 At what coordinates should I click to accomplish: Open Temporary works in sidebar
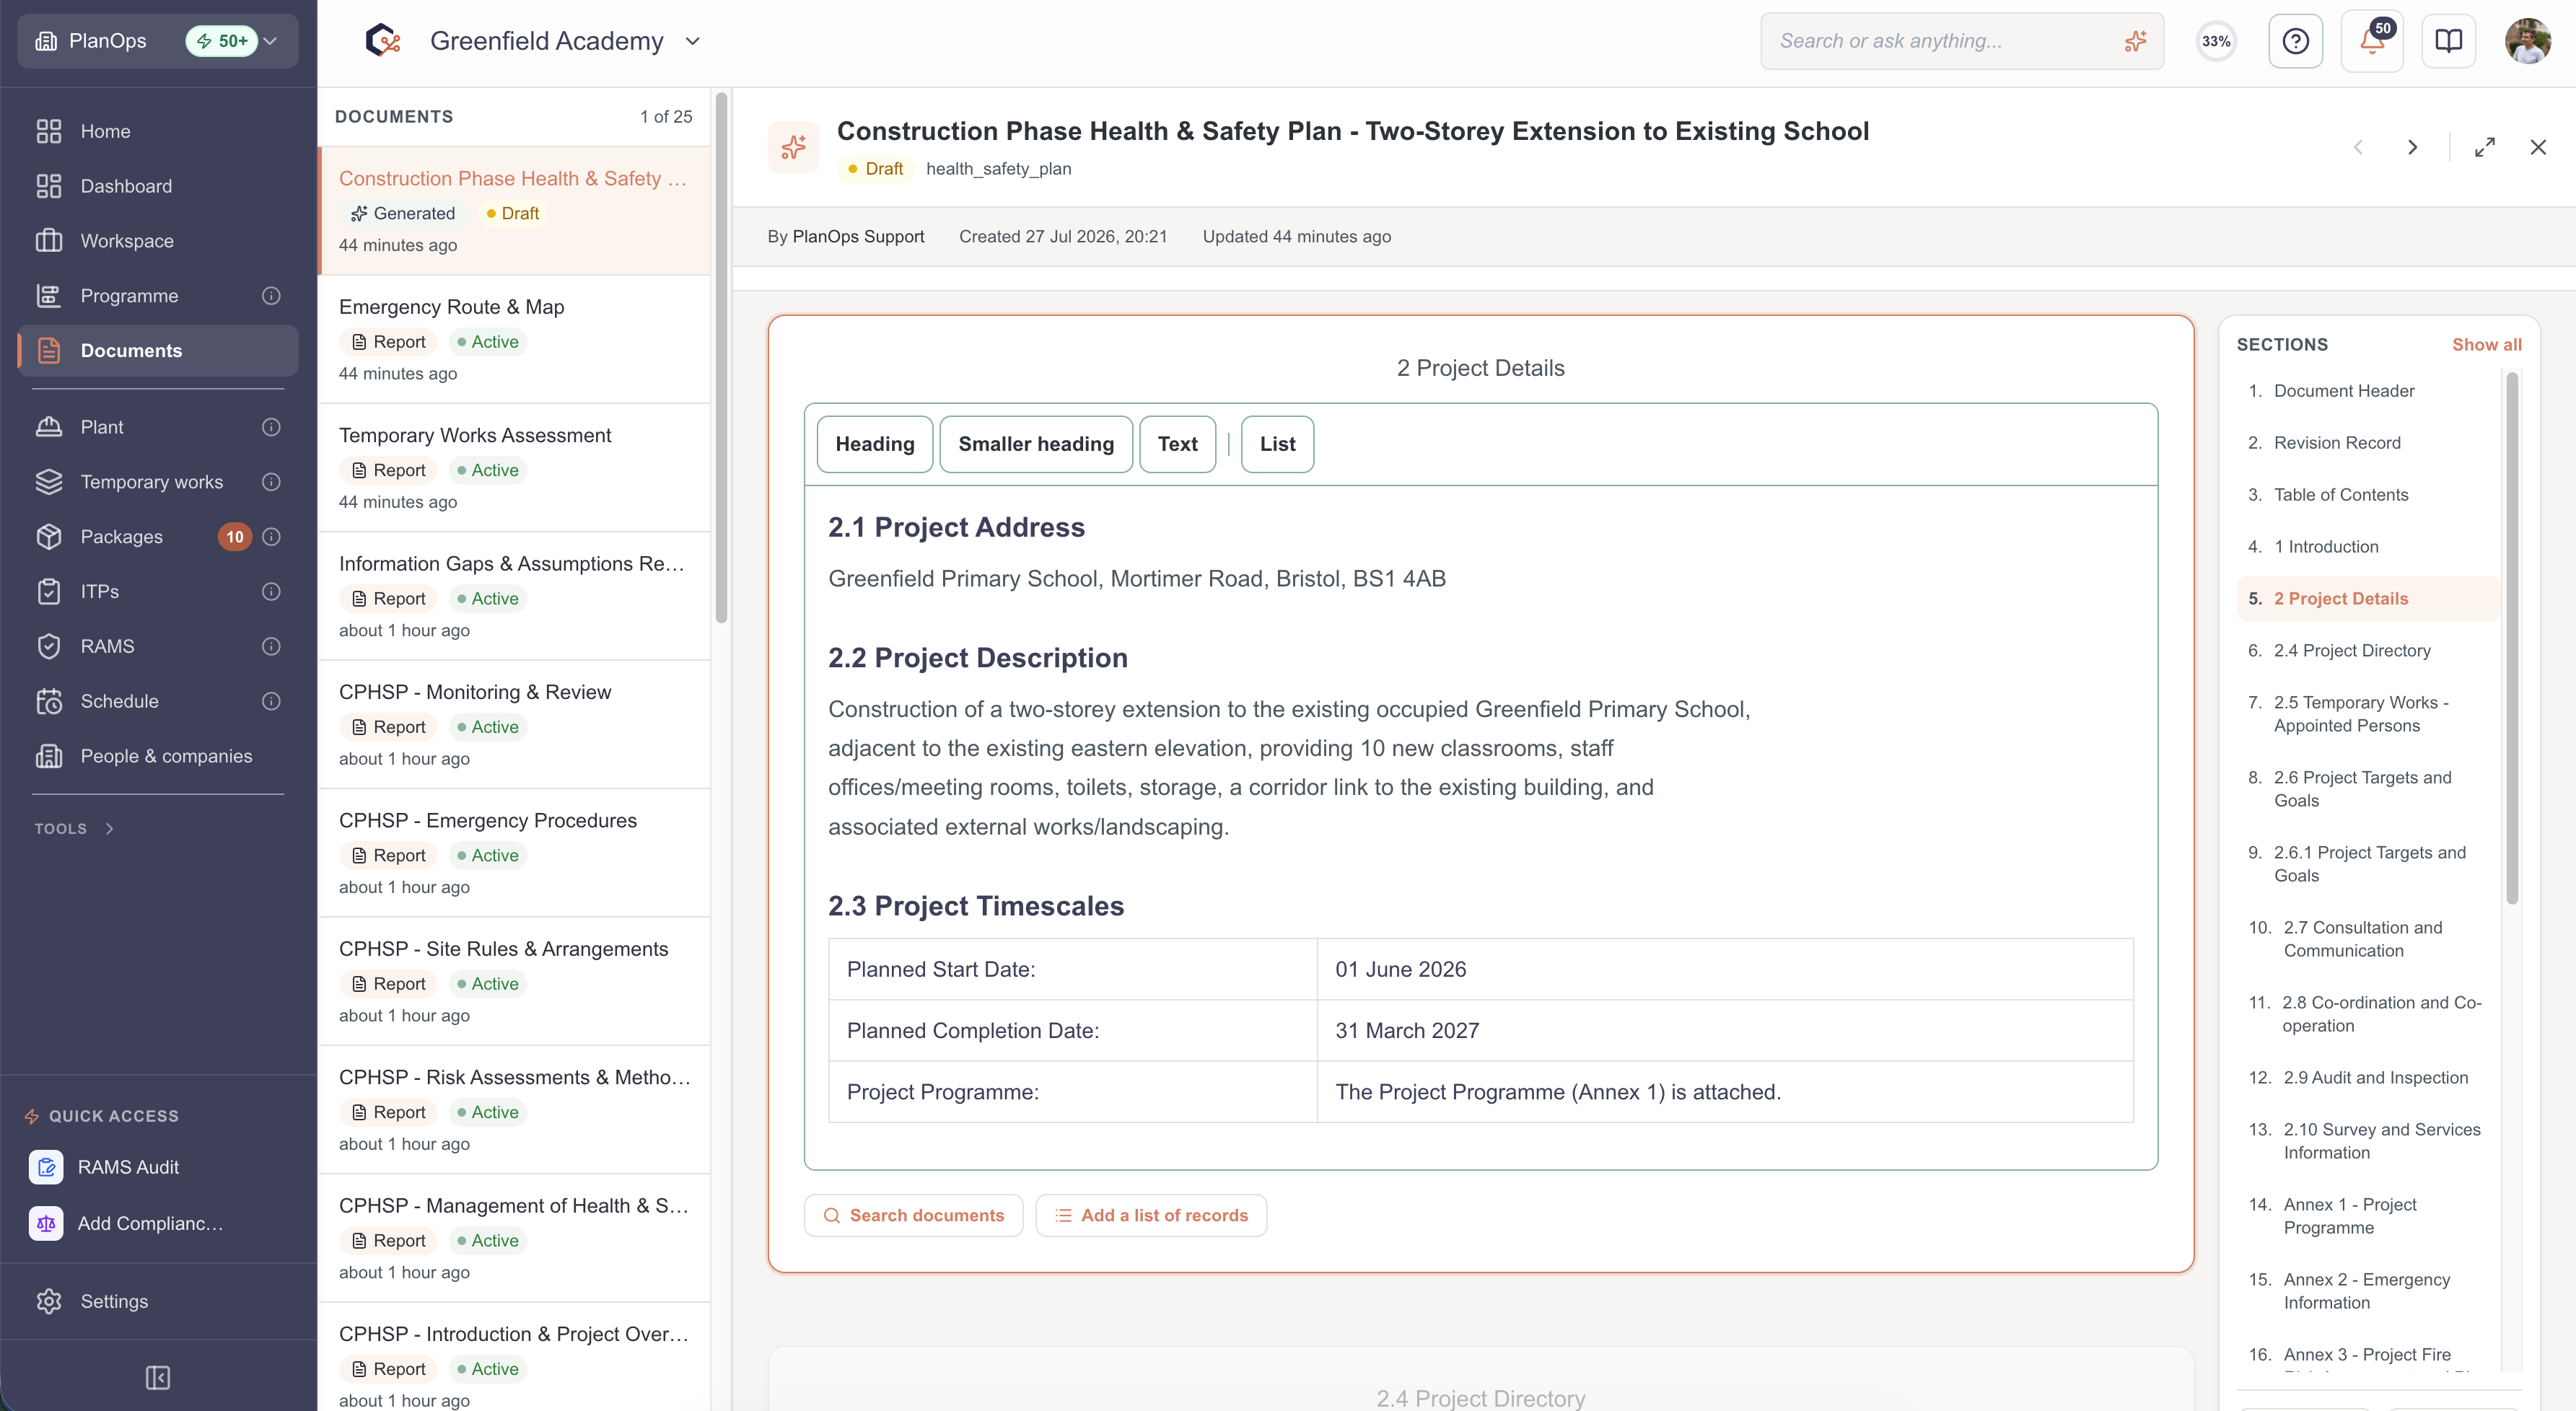click(158, 482)
